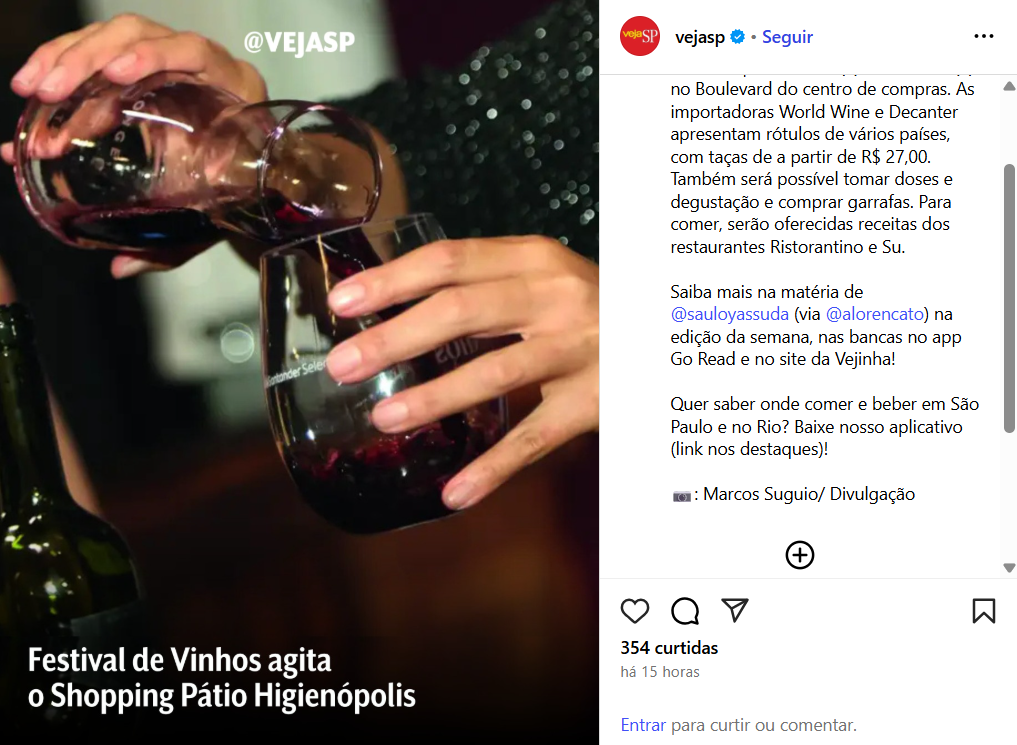Save the post with the bookmark icon
Image resolution: width=1017 pixels, height=745 pixels.
point(983,611)
